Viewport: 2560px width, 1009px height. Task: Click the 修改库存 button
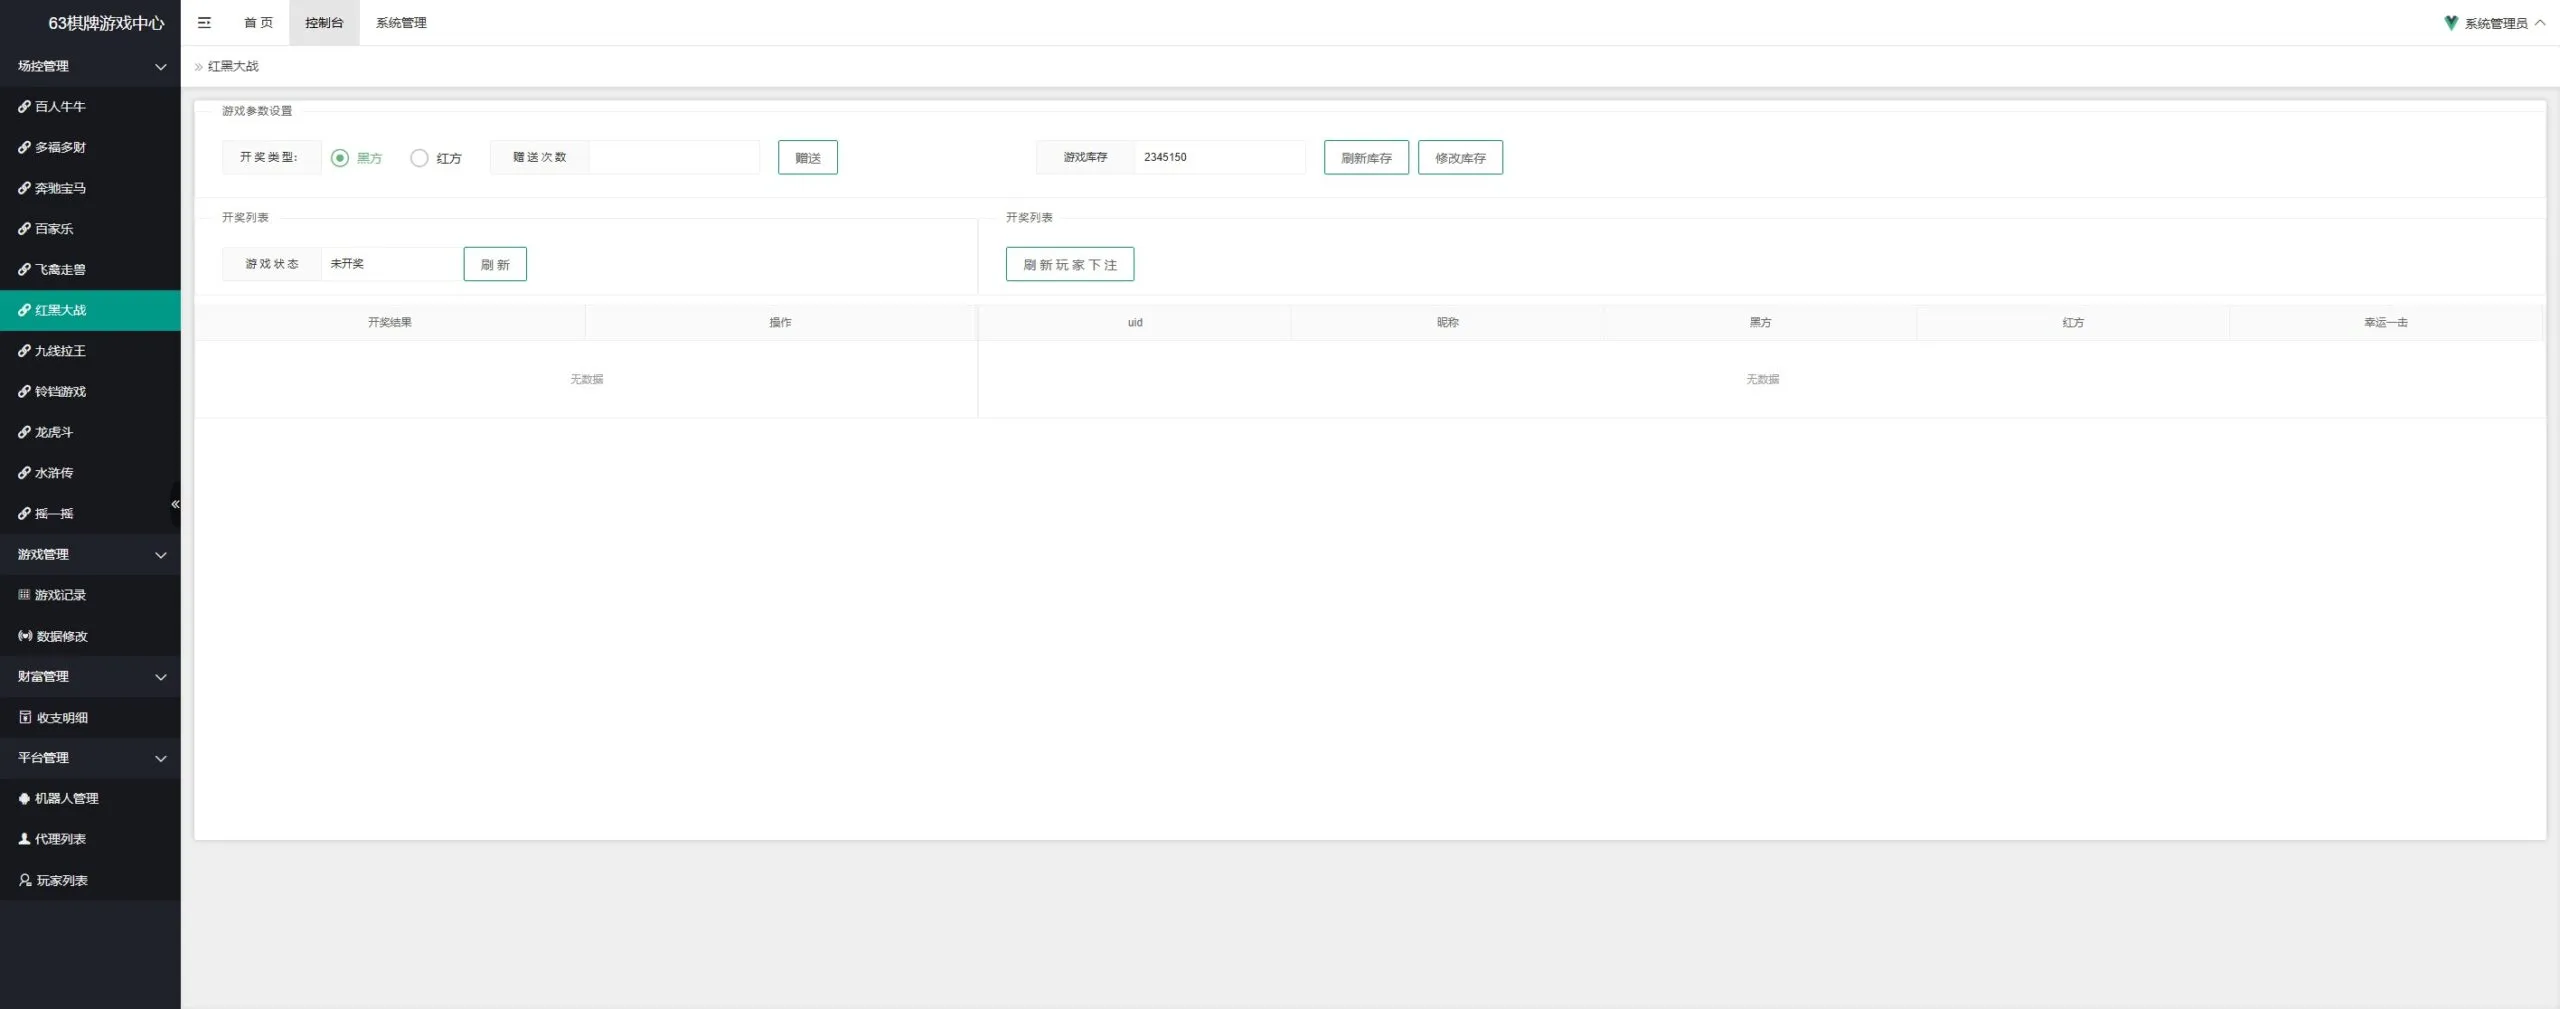coord(1460,158)
